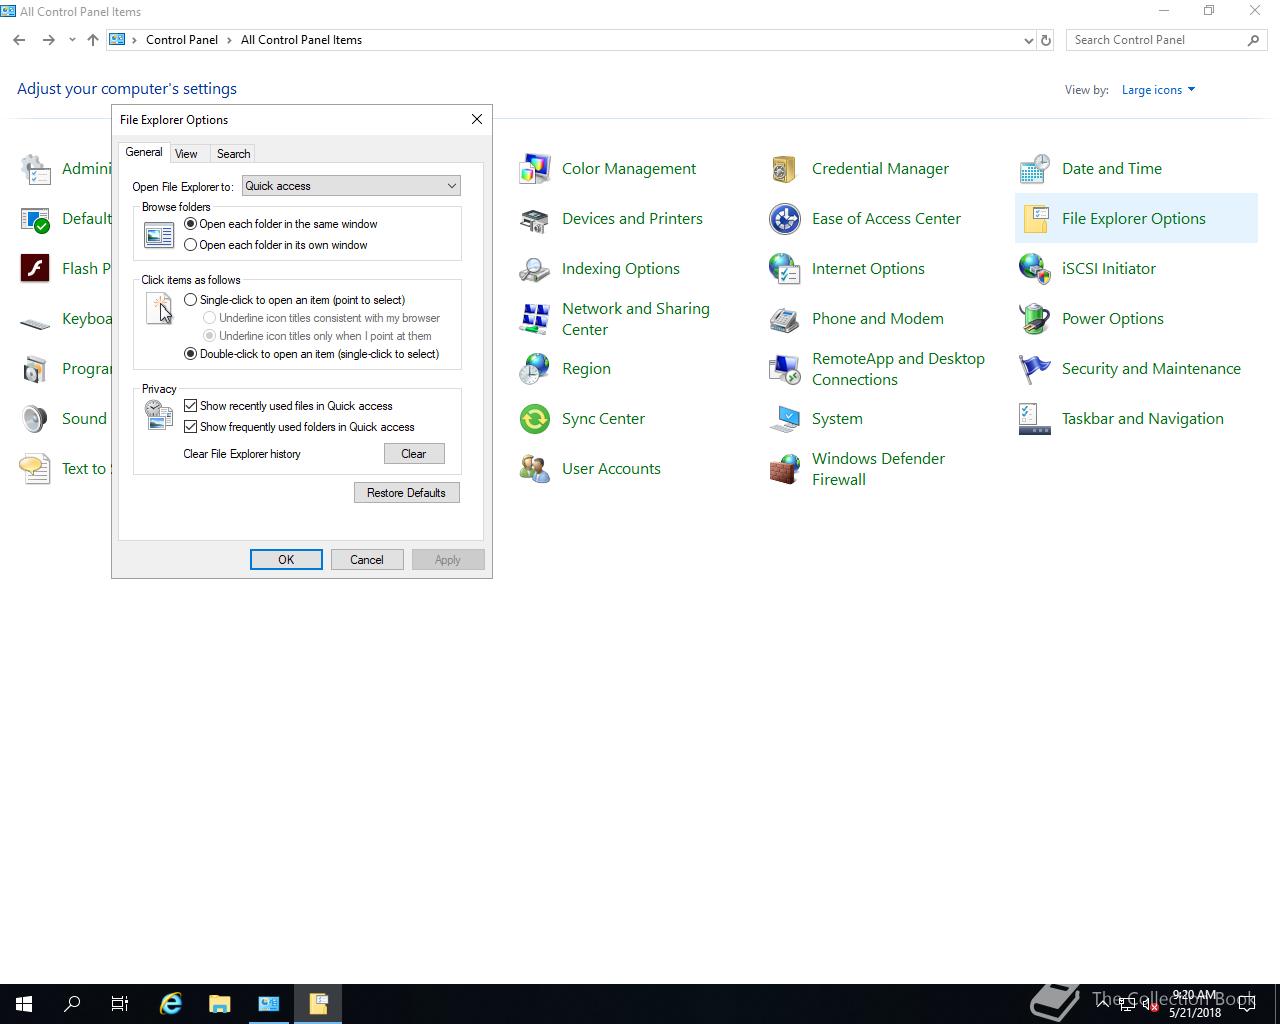Switch to the View tab
This screenshot has width=1280, height=1024.
pos(186,154)
